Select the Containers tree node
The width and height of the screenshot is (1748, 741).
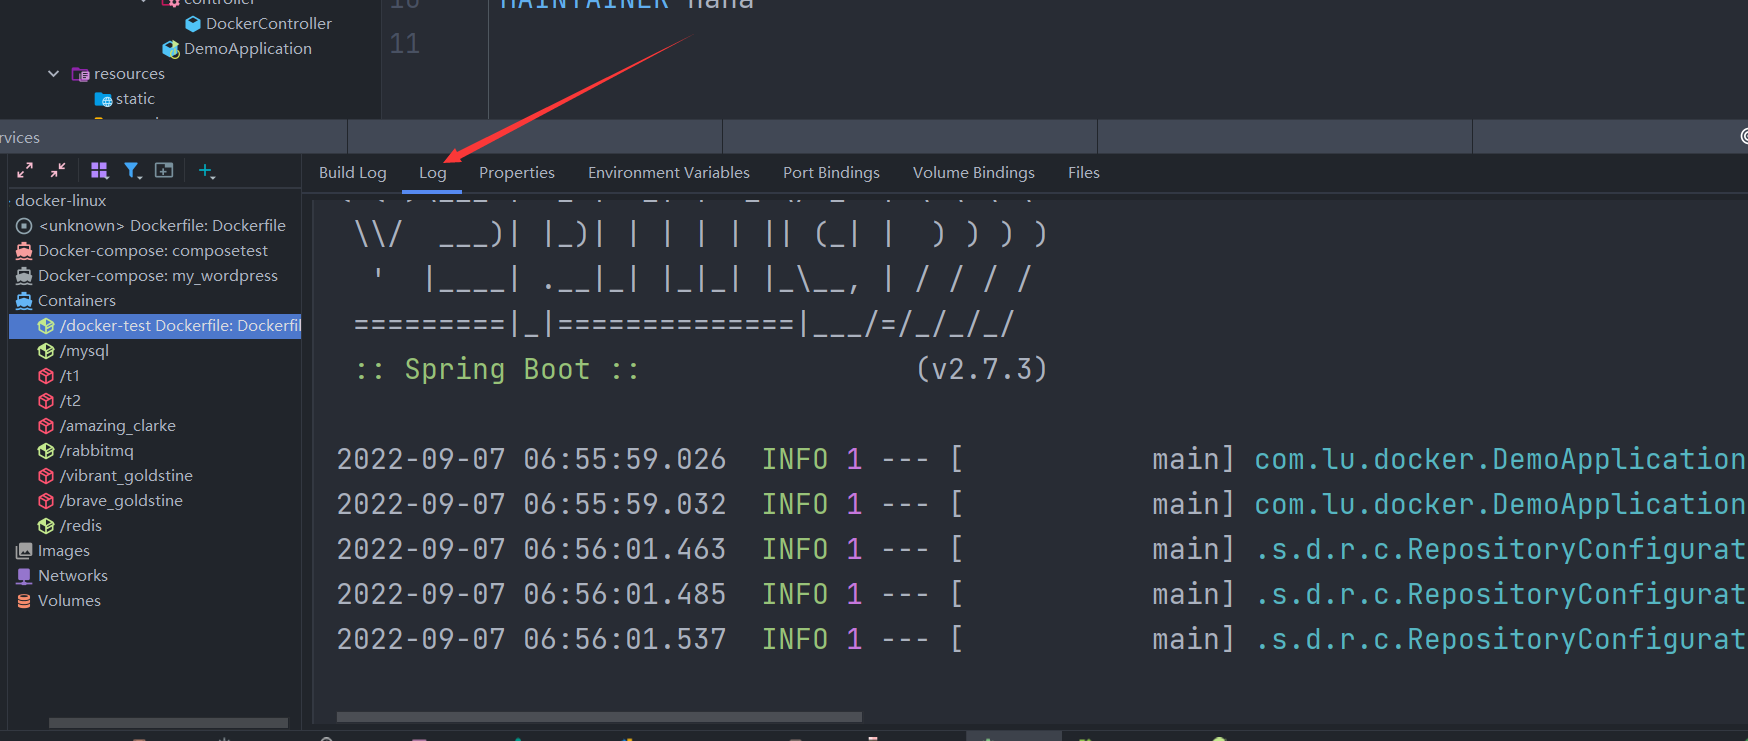(x=76, y=301)
